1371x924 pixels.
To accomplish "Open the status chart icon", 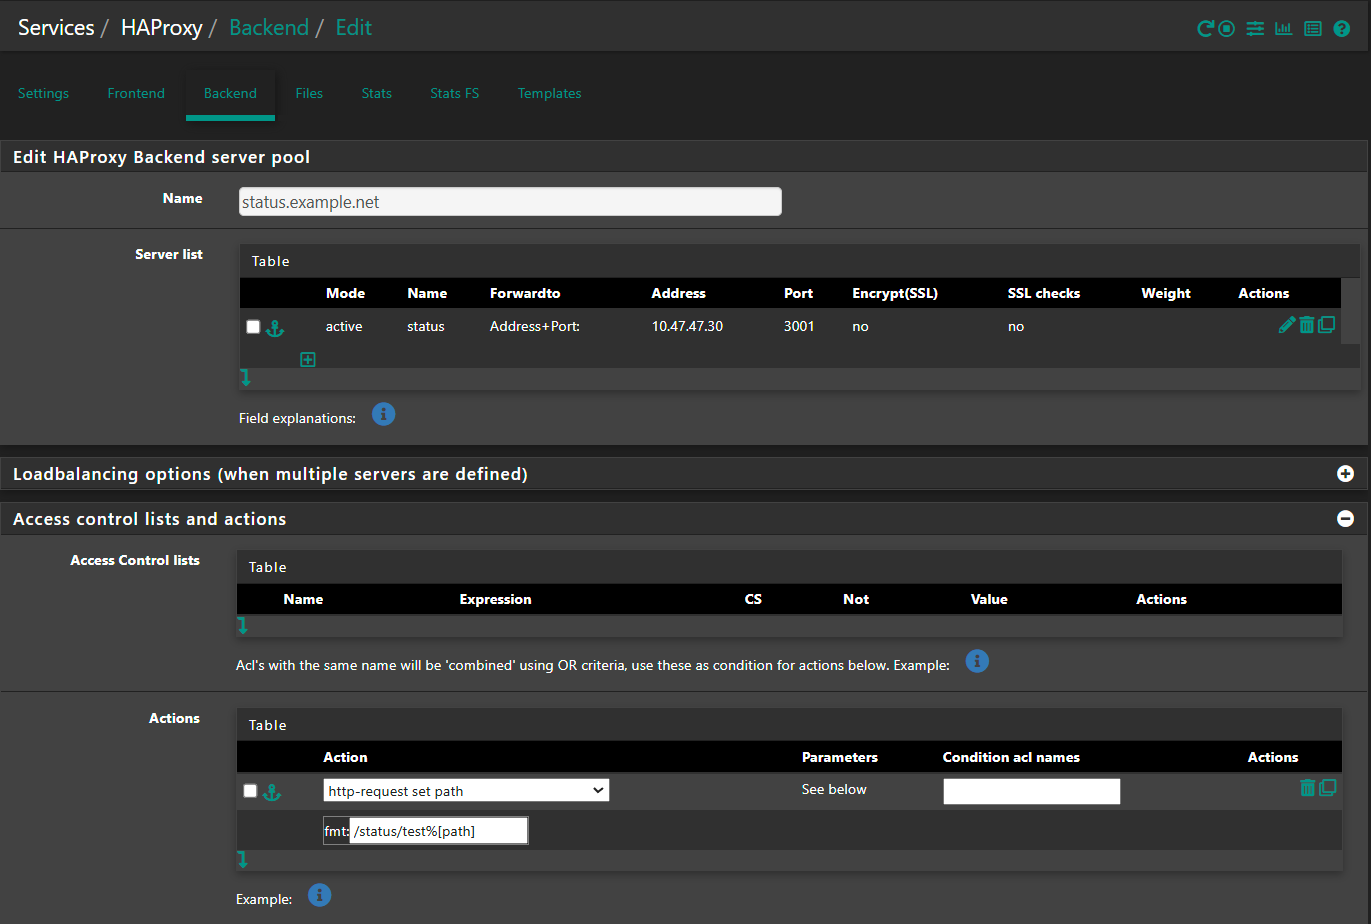I will (1284, 29).
